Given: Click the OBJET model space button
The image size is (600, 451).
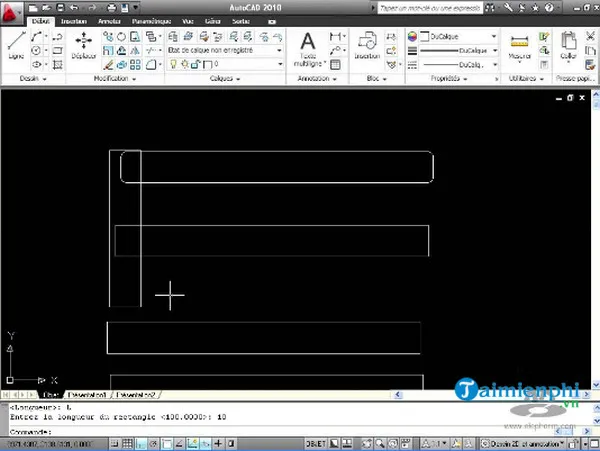Looking at the screenshot, I should [x=316, y=444].
